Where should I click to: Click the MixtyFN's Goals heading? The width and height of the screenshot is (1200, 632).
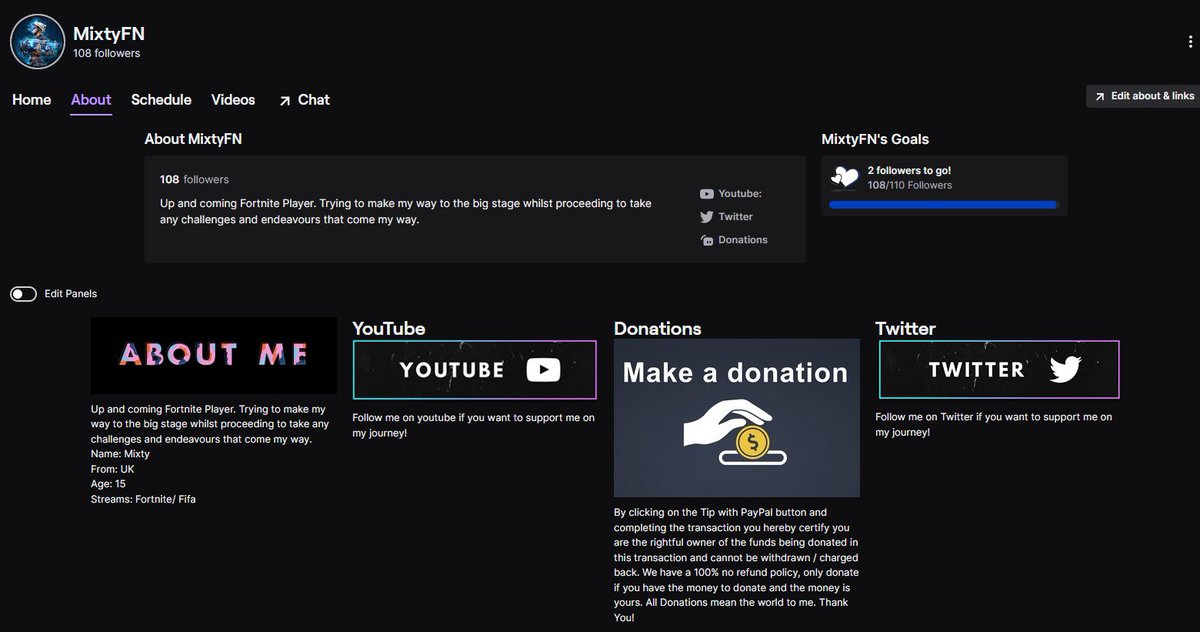click(875, 139)
